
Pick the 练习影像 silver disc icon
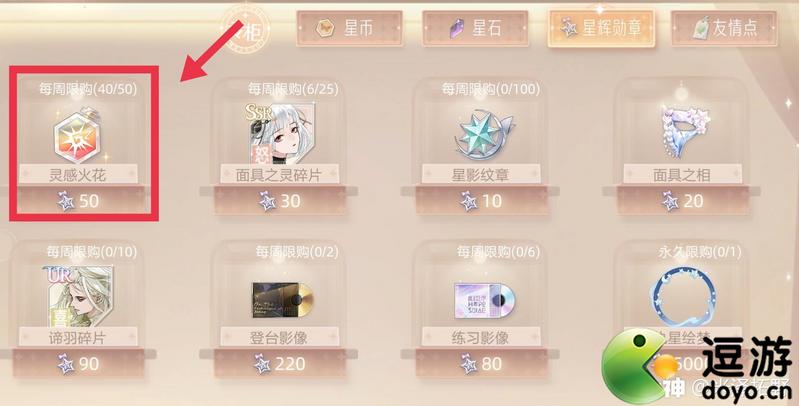coord(485,300)
